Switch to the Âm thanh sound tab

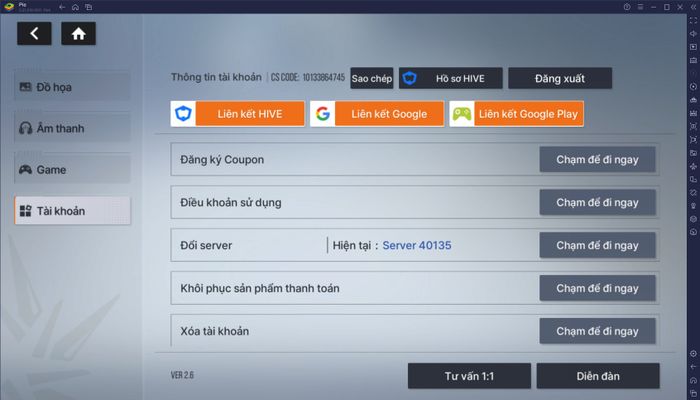pos(72,129)
